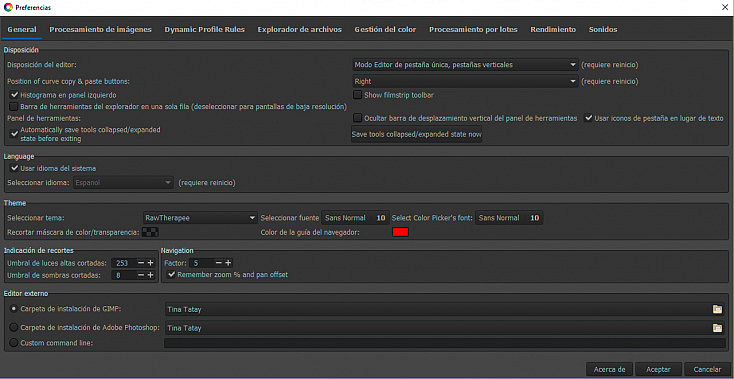Toggle Histograma en panel izquierdo checkbox

point(14,95)
